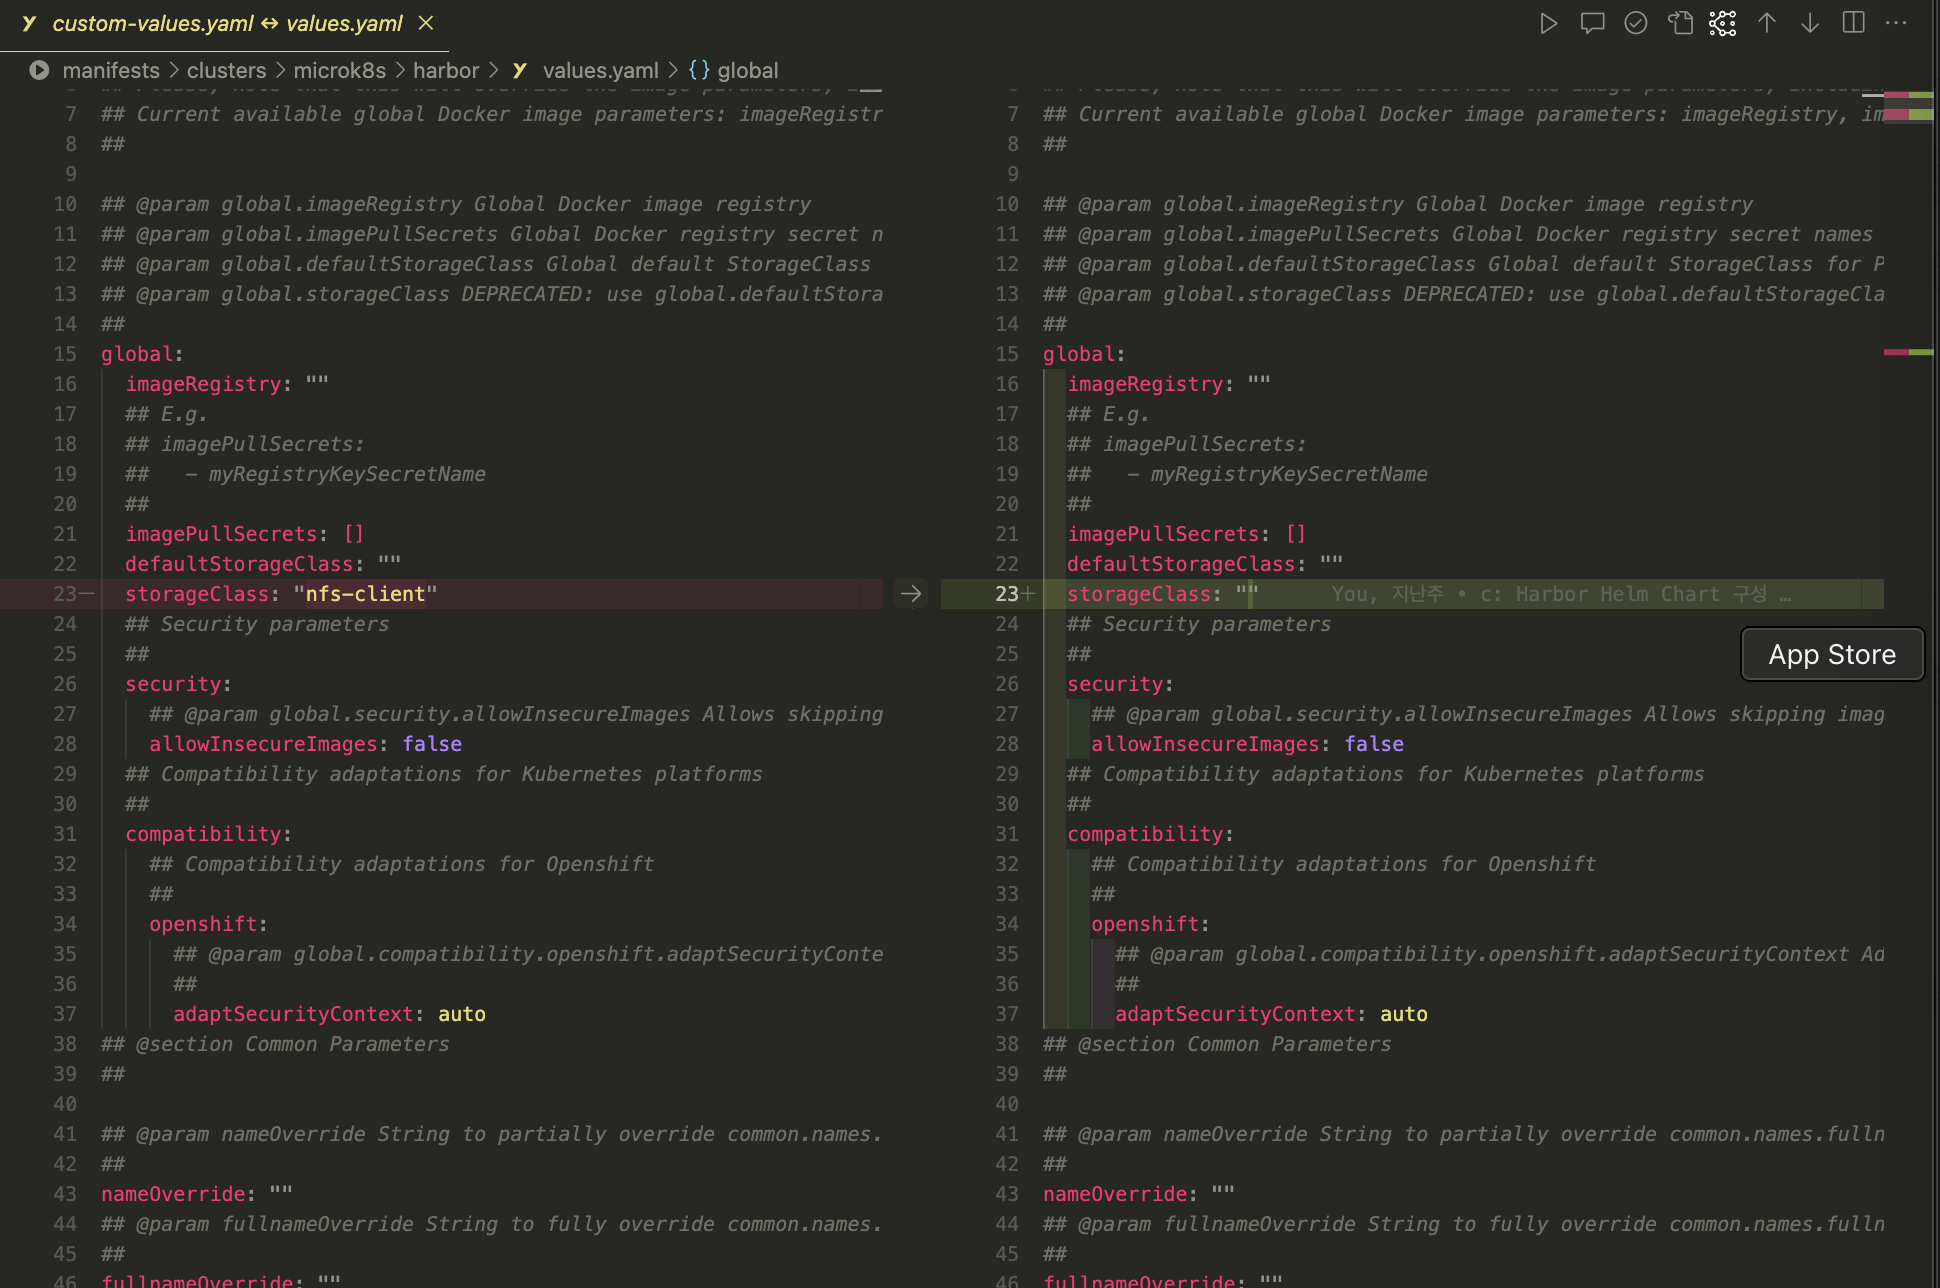Click the Open File icon
1940x1288 pixels.
(1680, 23)
